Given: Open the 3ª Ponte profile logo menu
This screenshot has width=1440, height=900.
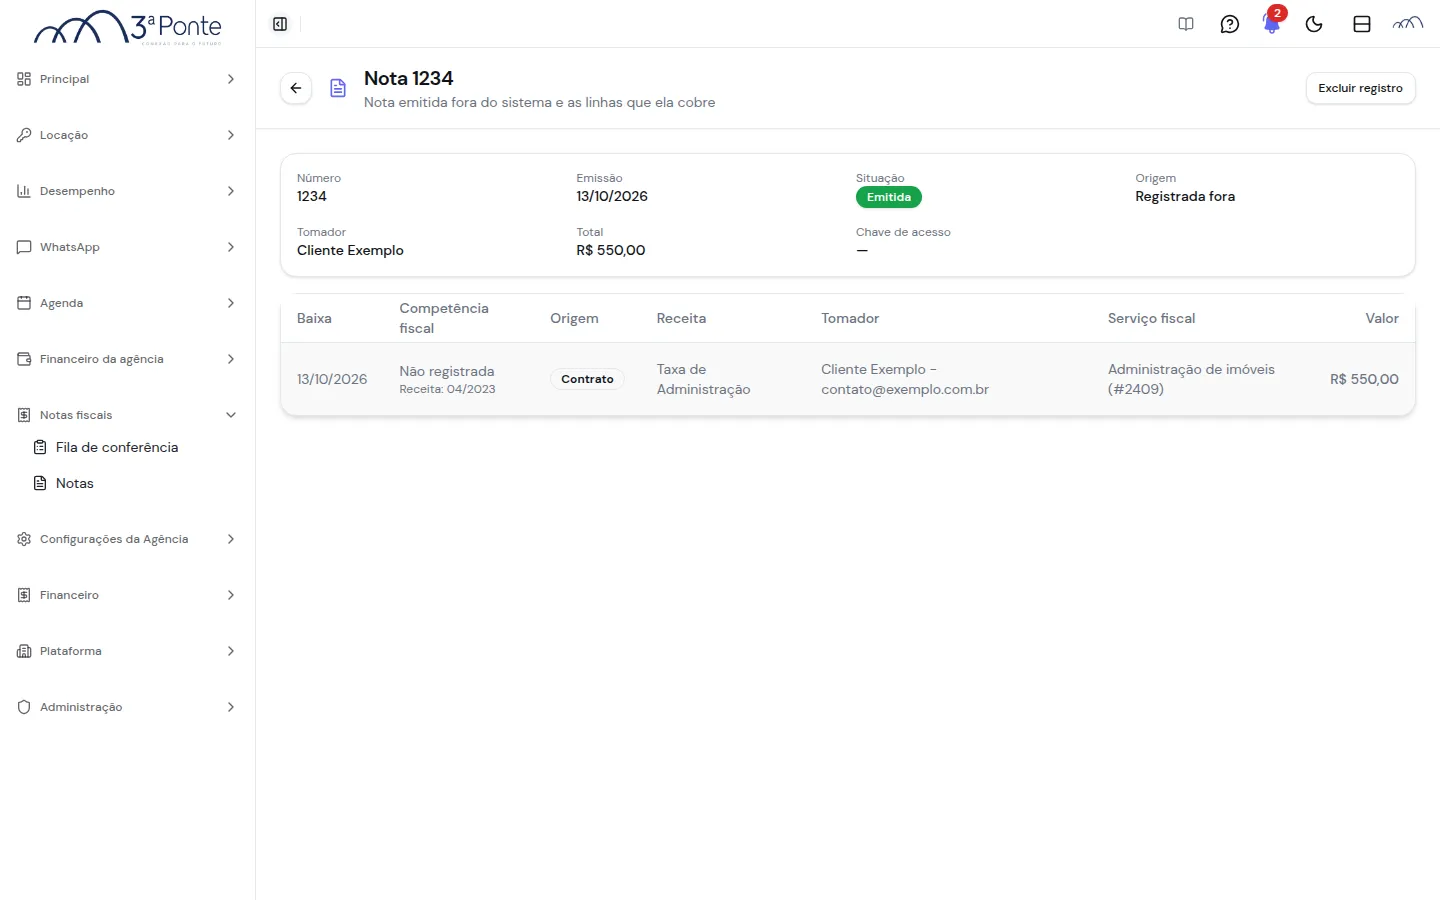Looking at the screenshot, I should click(x=1408, y=24).
